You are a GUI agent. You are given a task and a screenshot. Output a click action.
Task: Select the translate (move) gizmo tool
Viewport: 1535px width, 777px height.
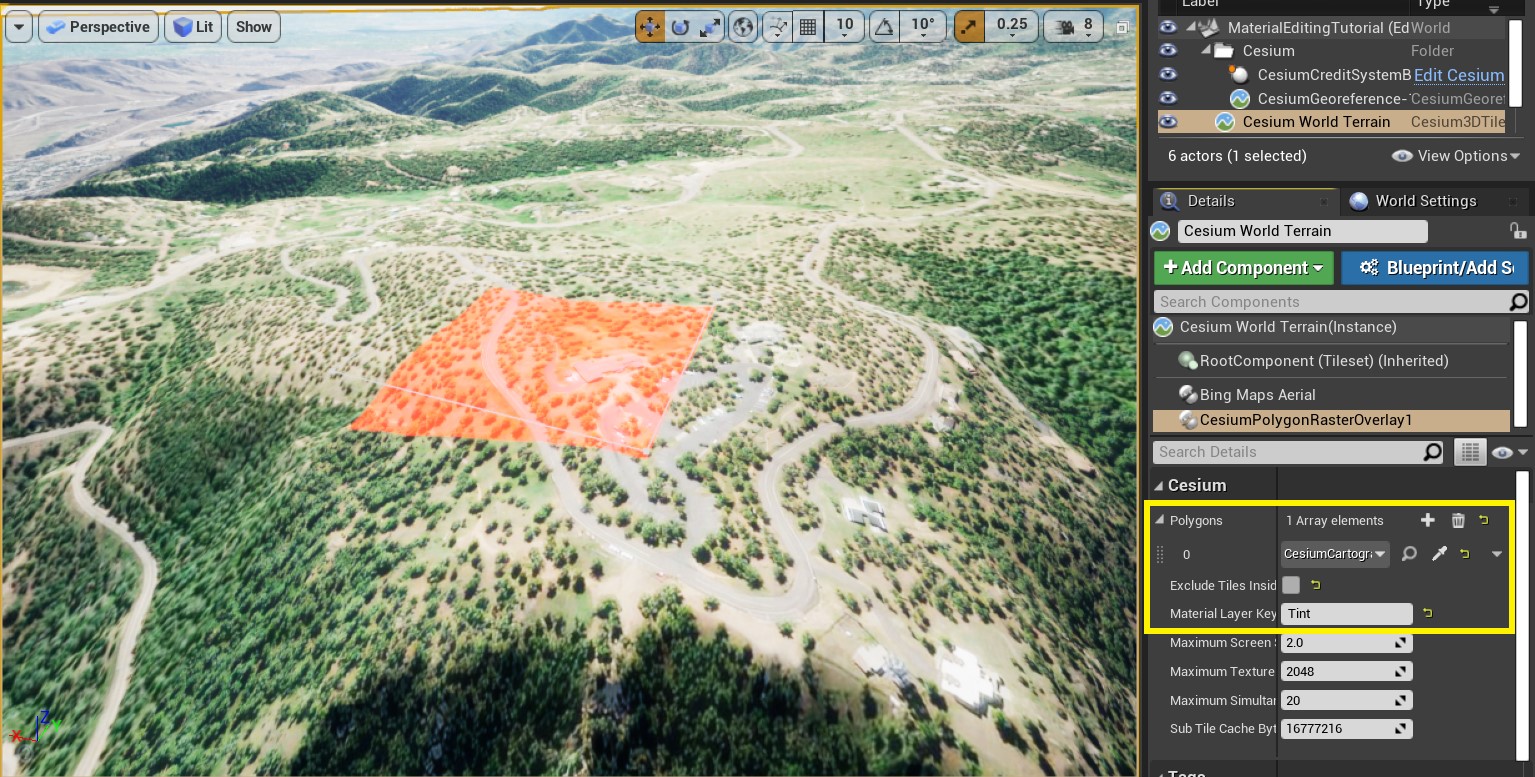pos(650,27)
